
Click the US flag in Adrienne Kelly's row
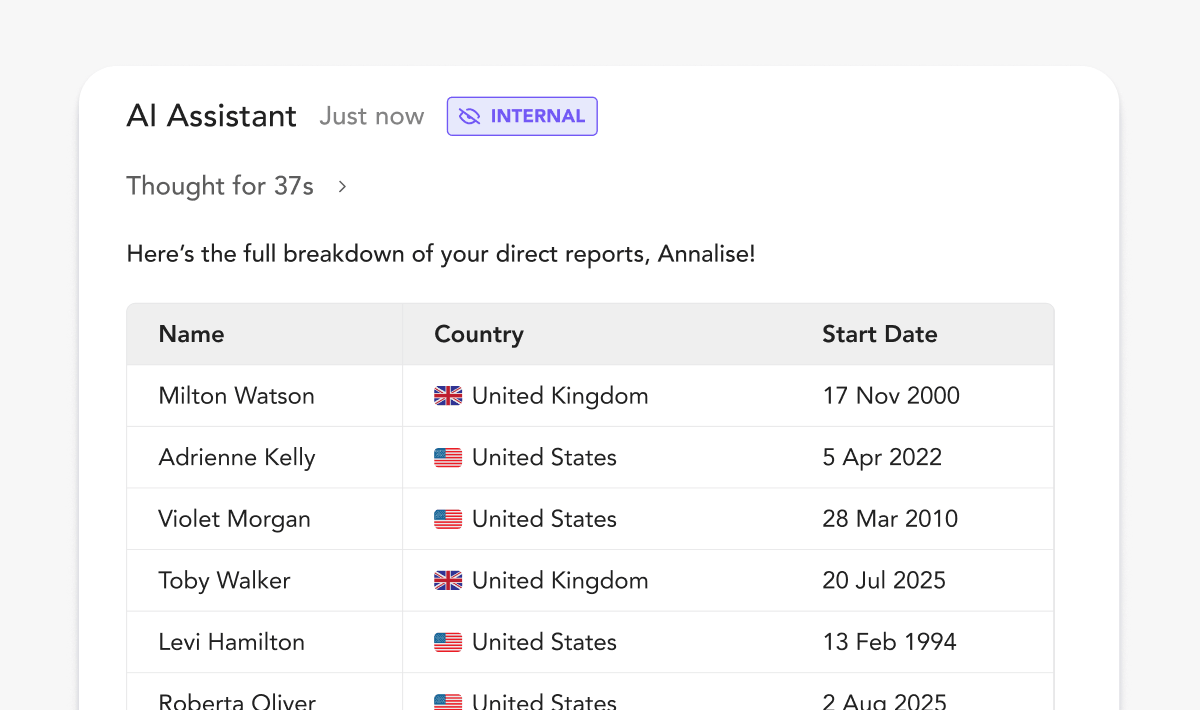click(x=448, y=458)
